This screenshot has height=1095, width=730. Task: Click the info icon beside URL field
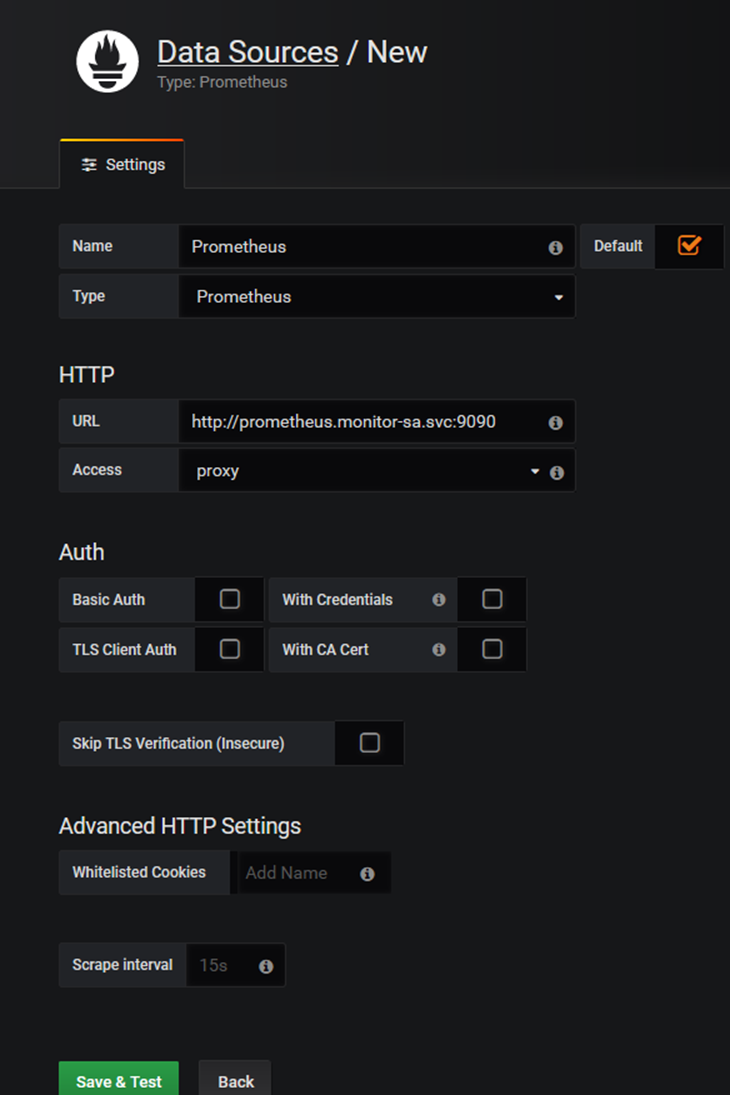tap(555, 422)
